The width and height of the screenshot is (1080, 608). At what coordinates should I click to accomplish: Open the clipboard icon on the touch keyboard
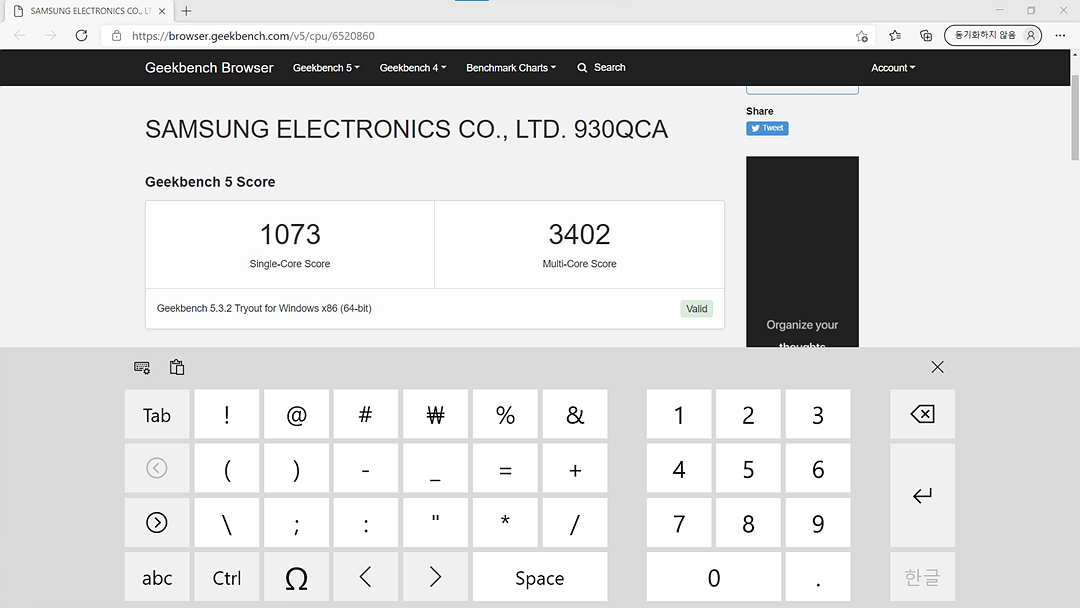point(177,367)
